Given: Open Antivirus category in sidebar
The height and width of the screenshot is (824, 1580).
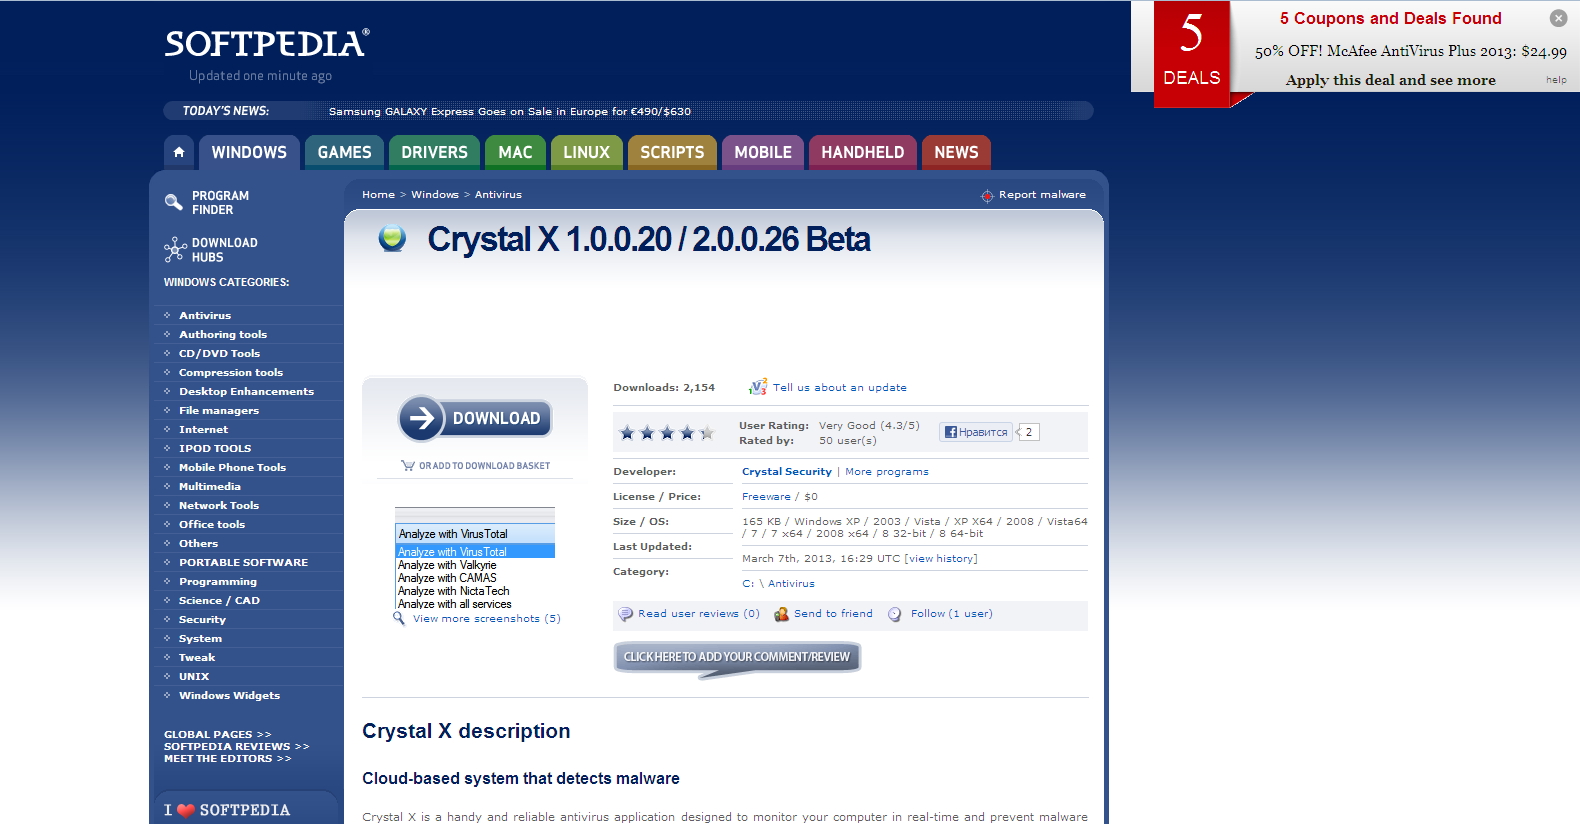Looking at the screenshot, I should 205,316.
